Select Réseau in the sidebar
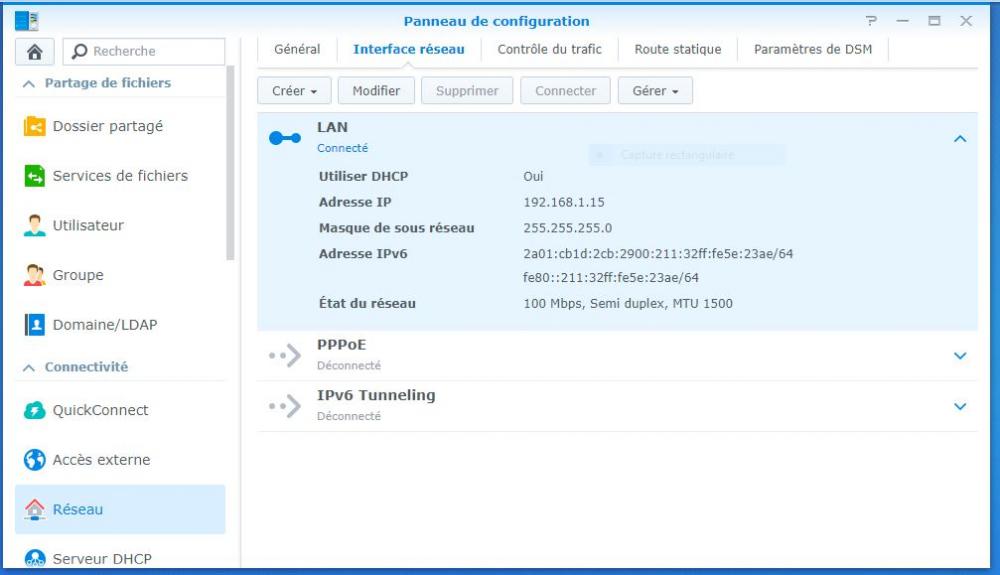The height and width of the screenshot is (575, 1000). click(120, 509)
